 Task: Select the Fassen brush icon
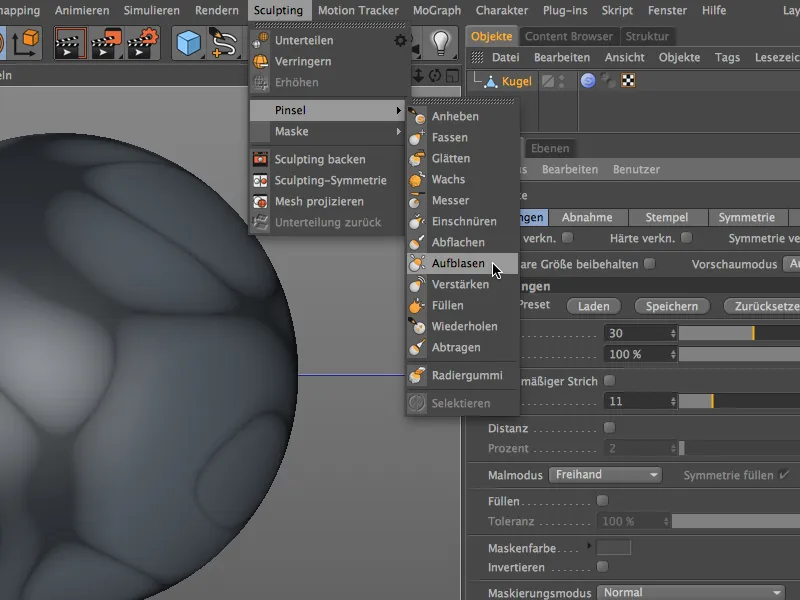click(417, 137)
